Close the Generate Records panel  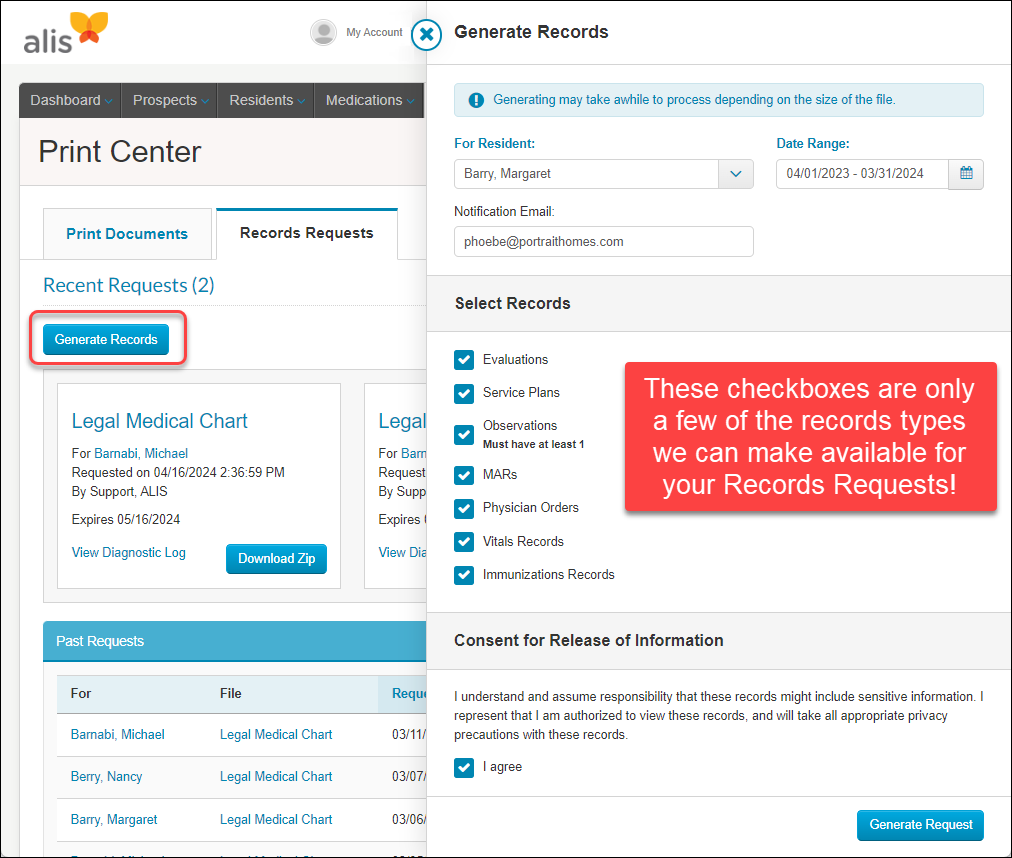426,34
